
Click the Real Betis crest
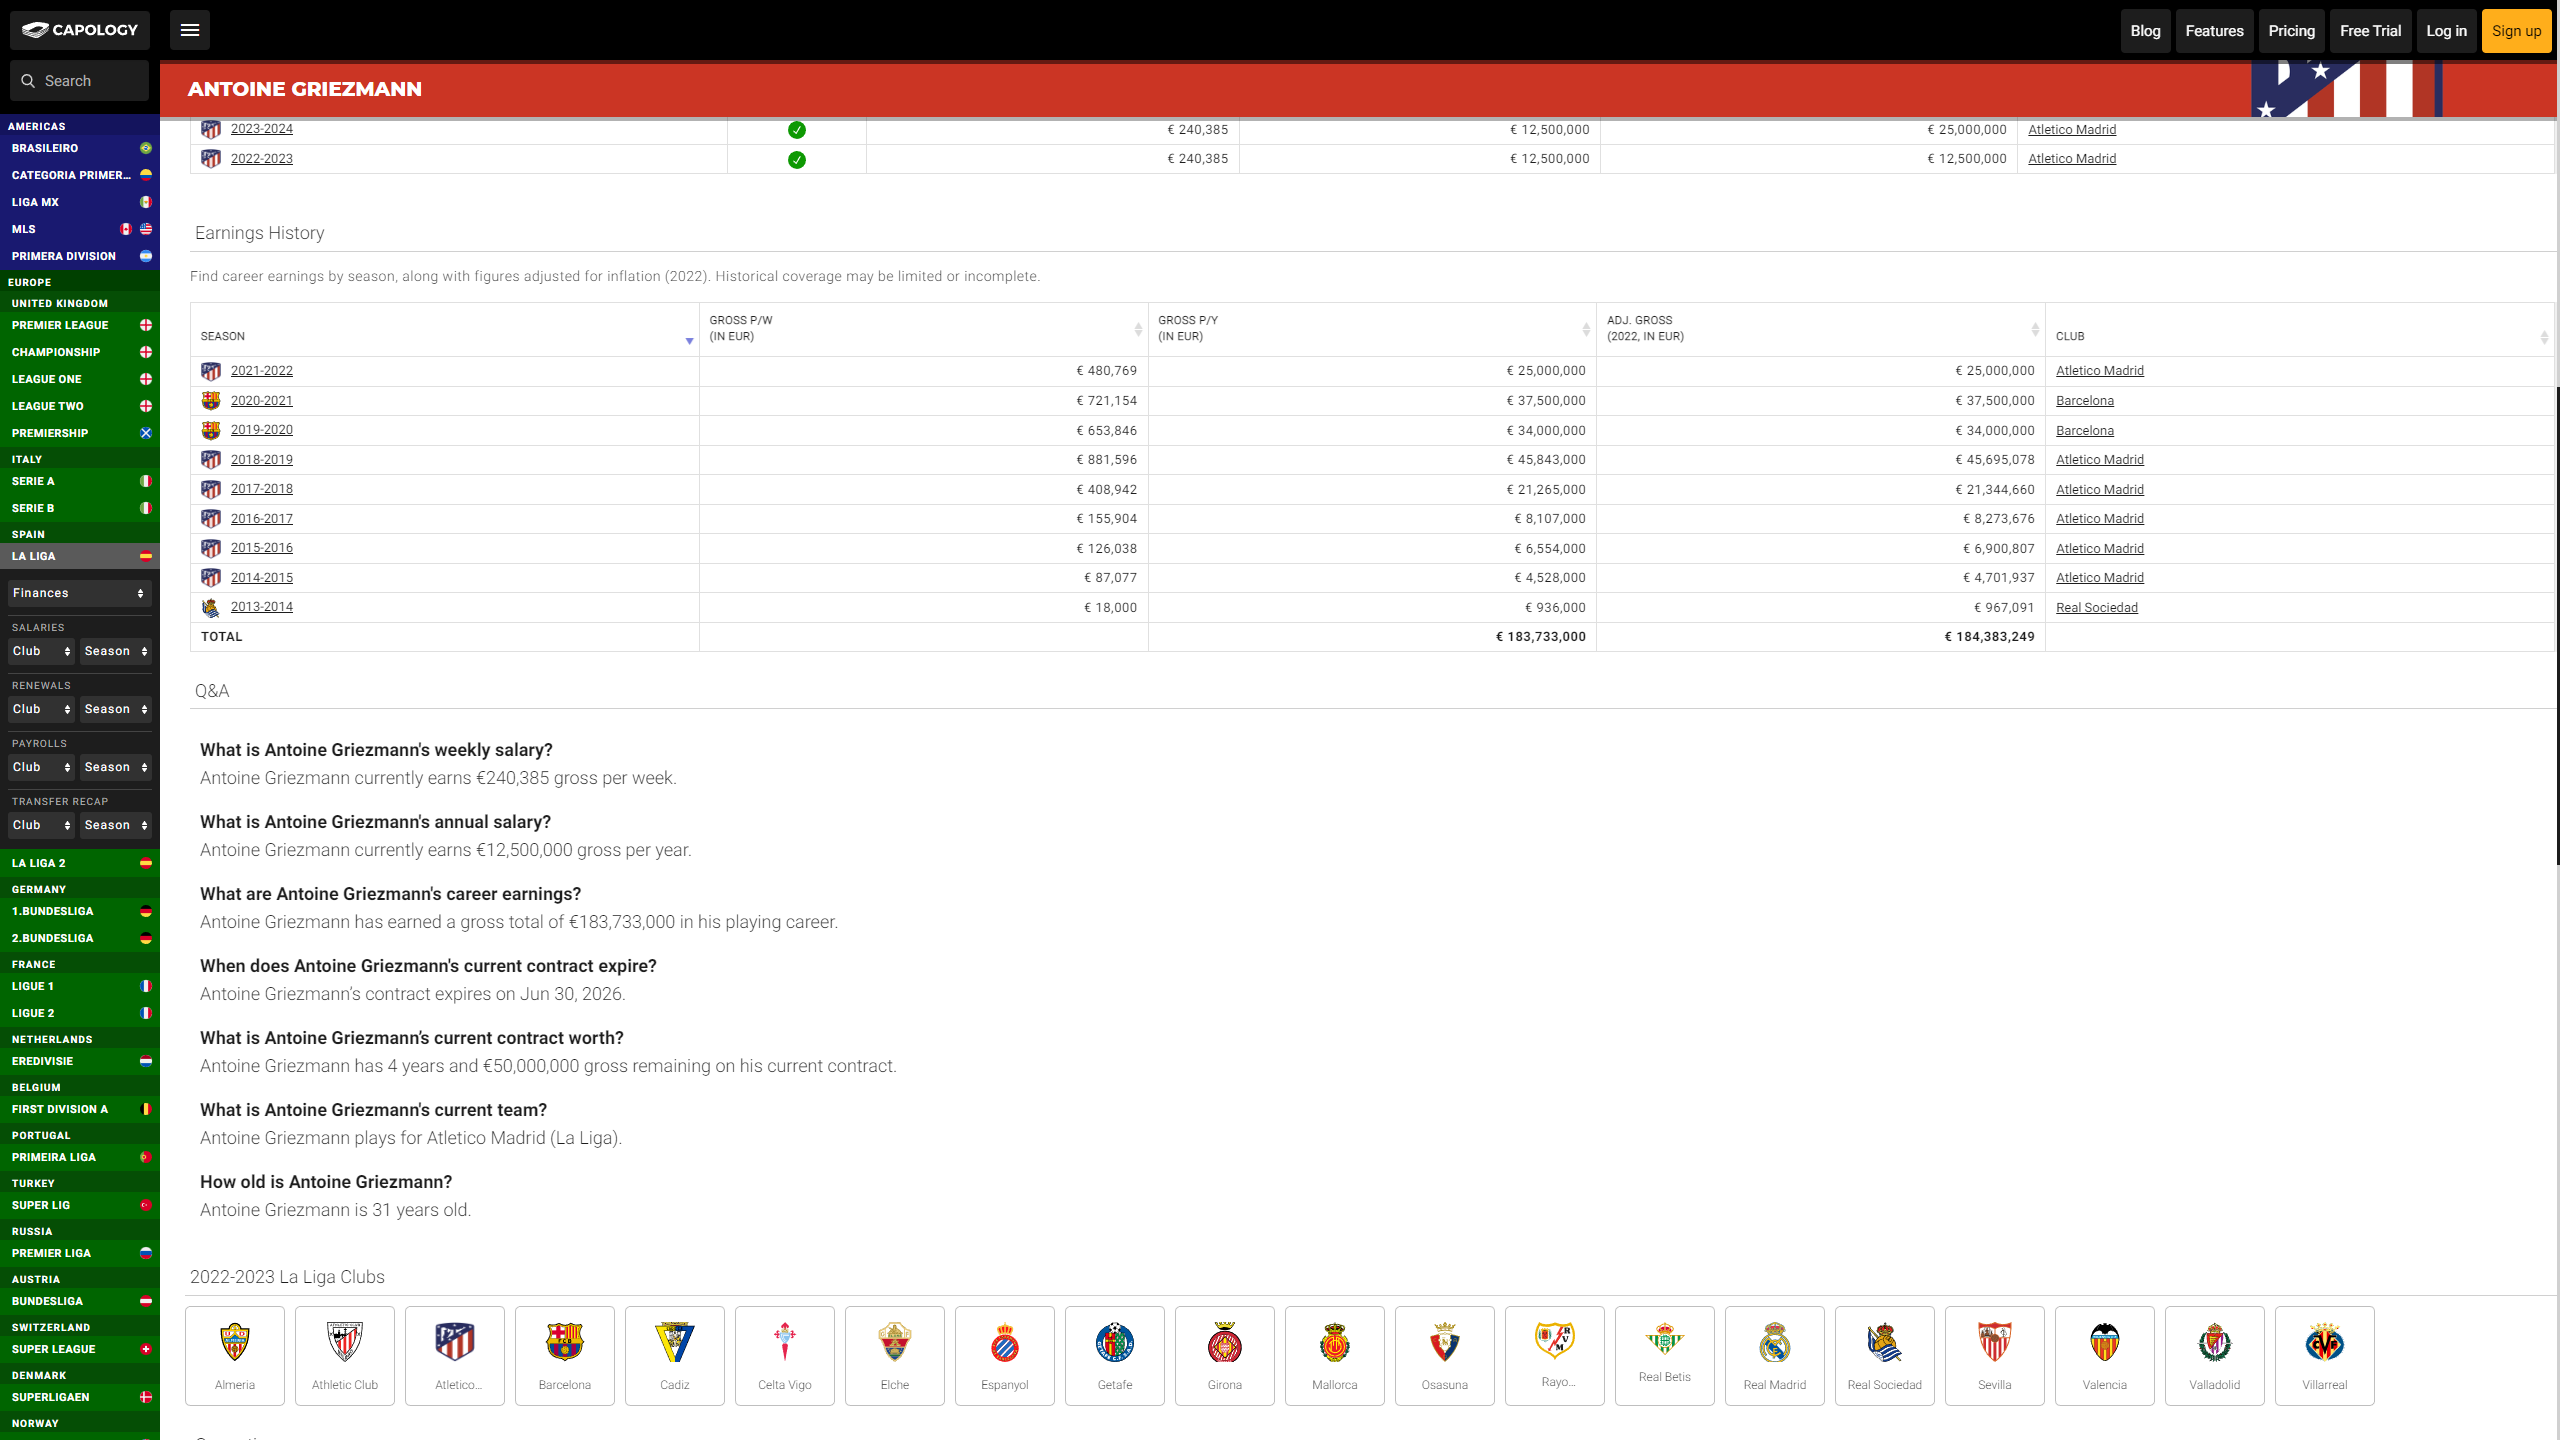pos(1665,1338)
